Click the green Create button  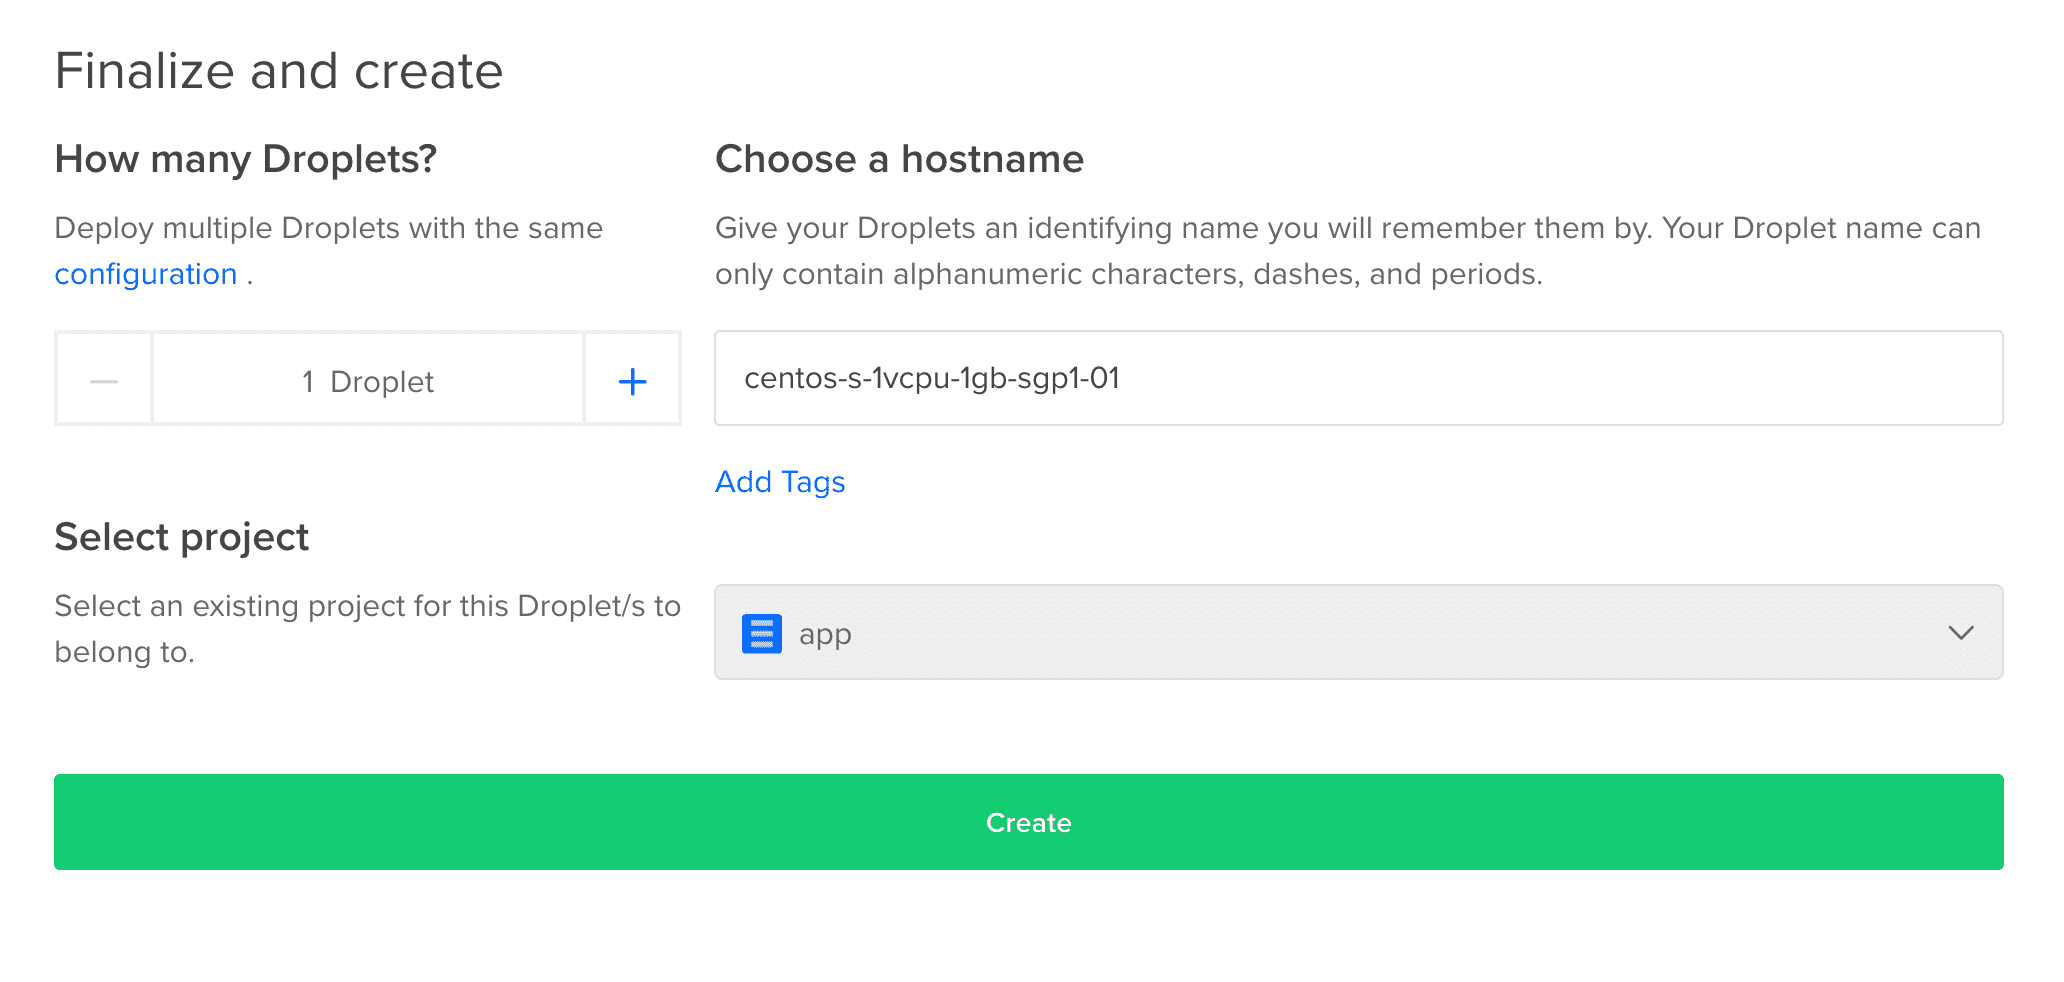pos(1028,822)
